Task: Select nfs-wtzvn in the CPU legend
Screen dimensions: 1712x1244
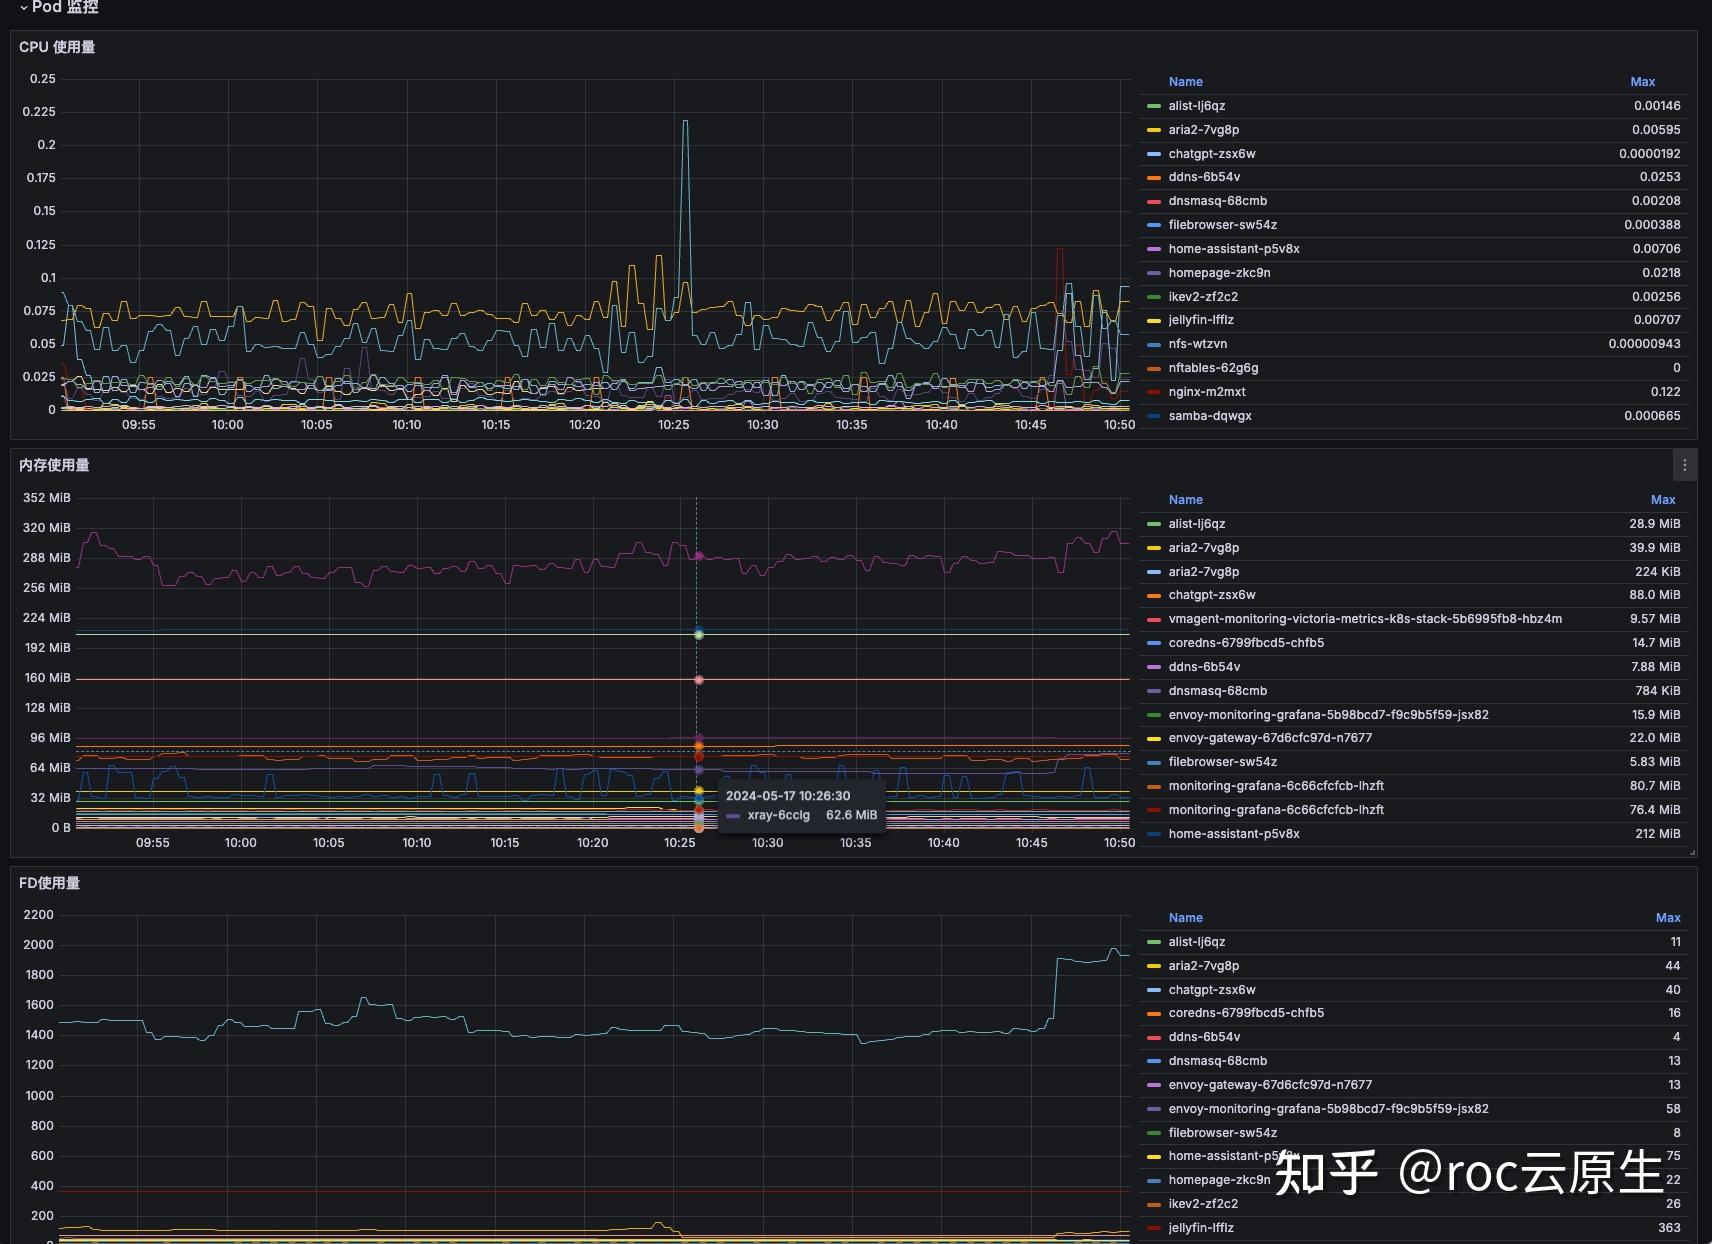Action: [1197, 344]
